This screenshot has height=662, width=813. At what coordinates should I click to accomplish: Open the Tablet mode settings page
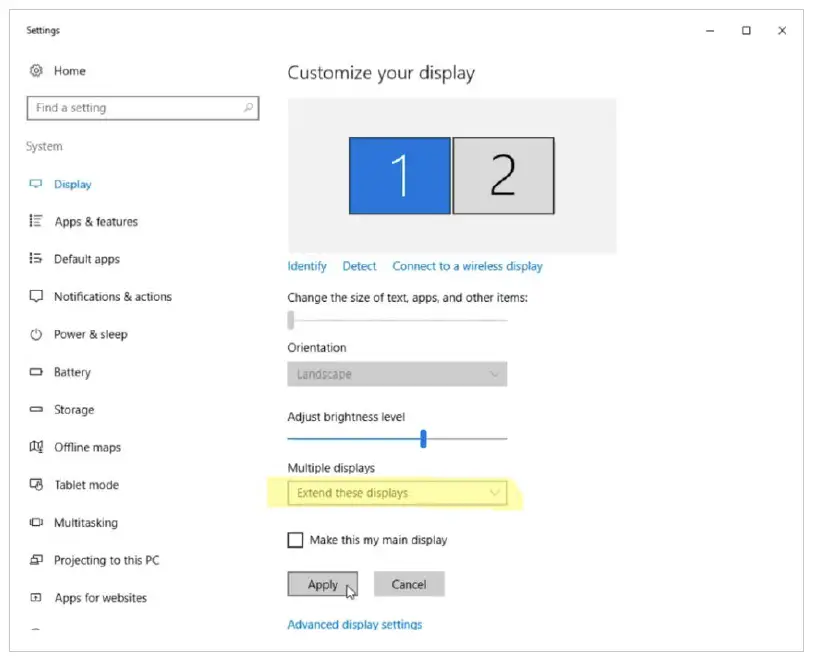pos(86,485)
